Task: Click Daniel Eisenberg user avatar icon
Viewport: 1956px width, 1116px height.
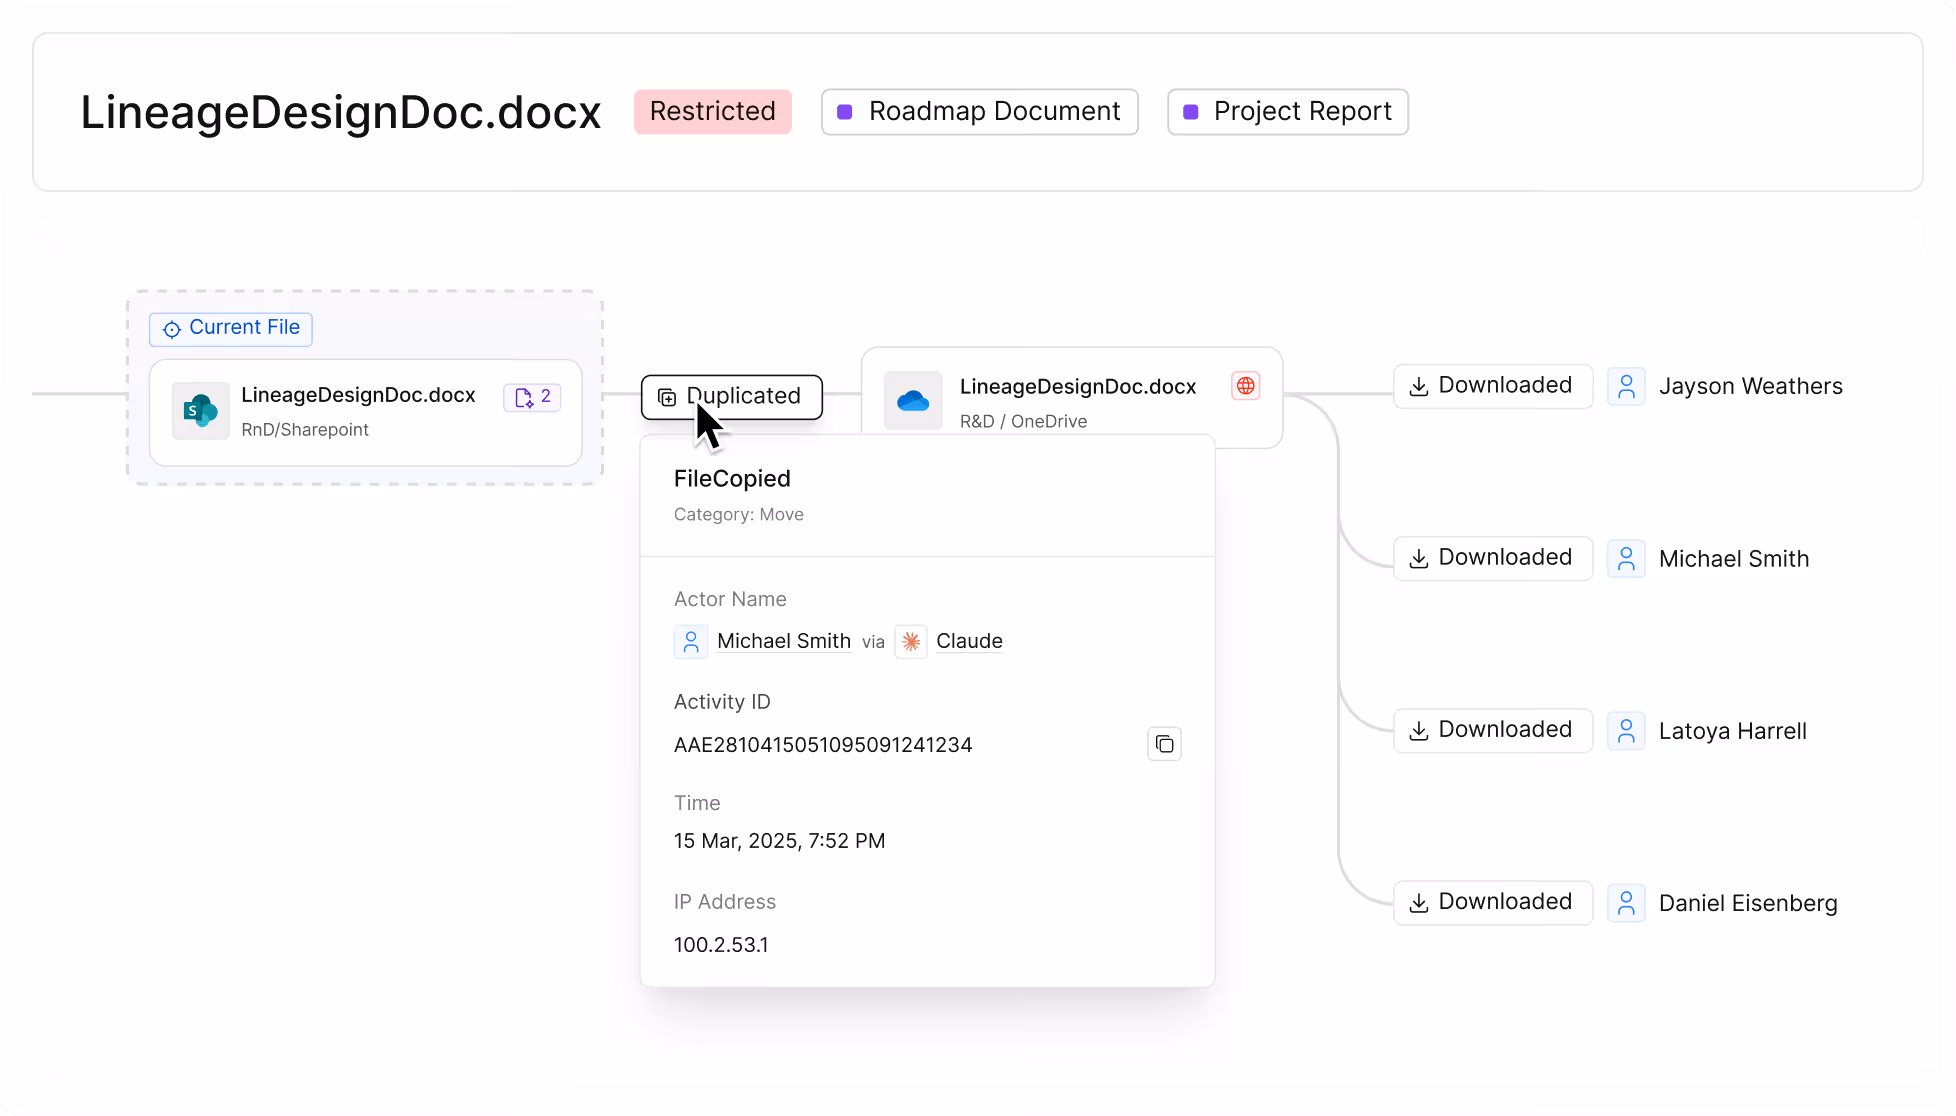Action: pos(1626,903)
